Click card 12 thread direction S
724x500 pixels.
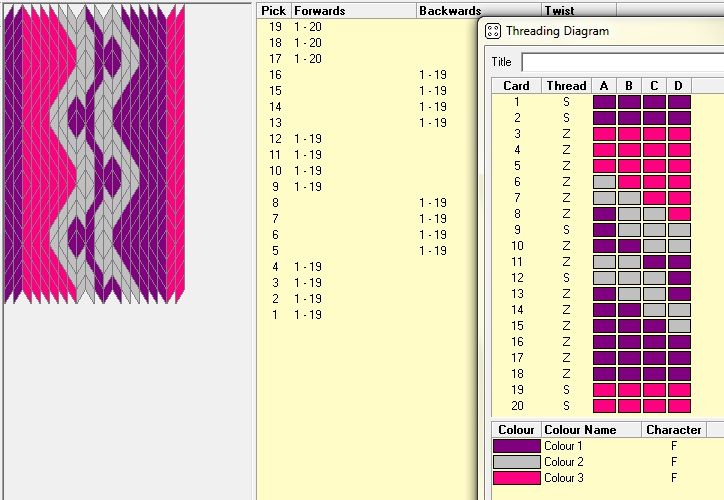[x=567, y=278]
